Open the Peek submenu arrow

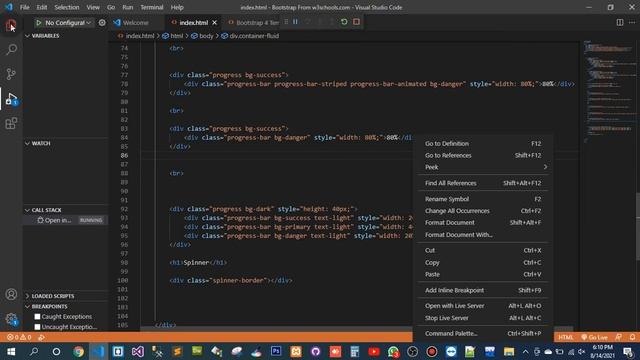tap(545, 167)
